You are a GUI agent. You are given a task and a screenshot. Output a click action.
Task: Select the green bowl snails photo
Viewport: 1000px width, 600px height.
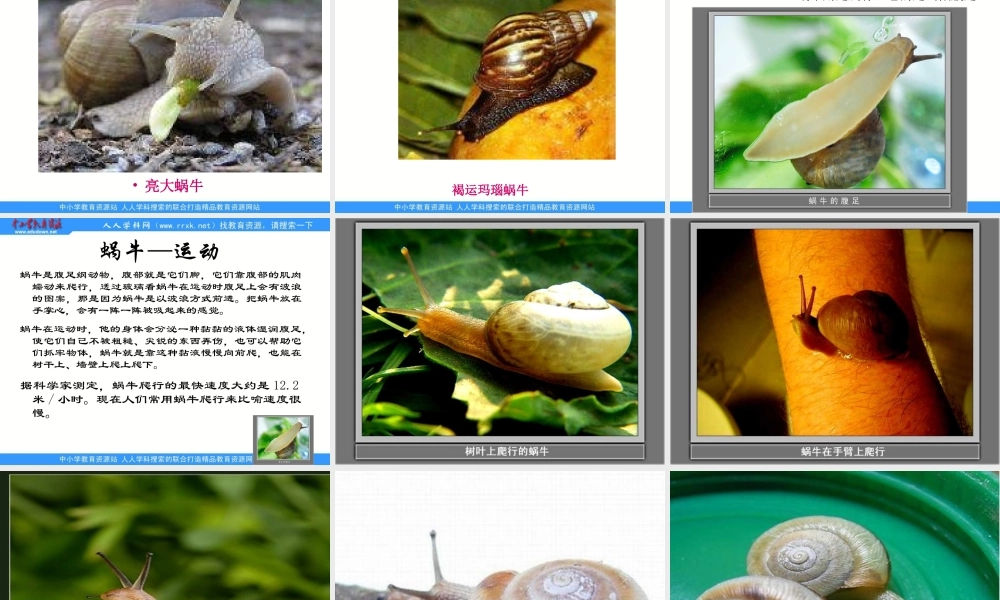tap(833, 537)
